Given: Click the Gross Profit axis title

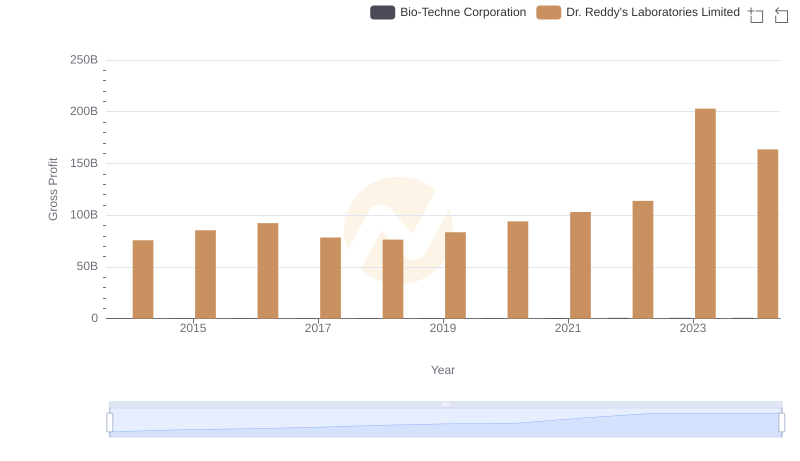Looking at the screenshot, I should pyautogui.click(x=53, y=189).
